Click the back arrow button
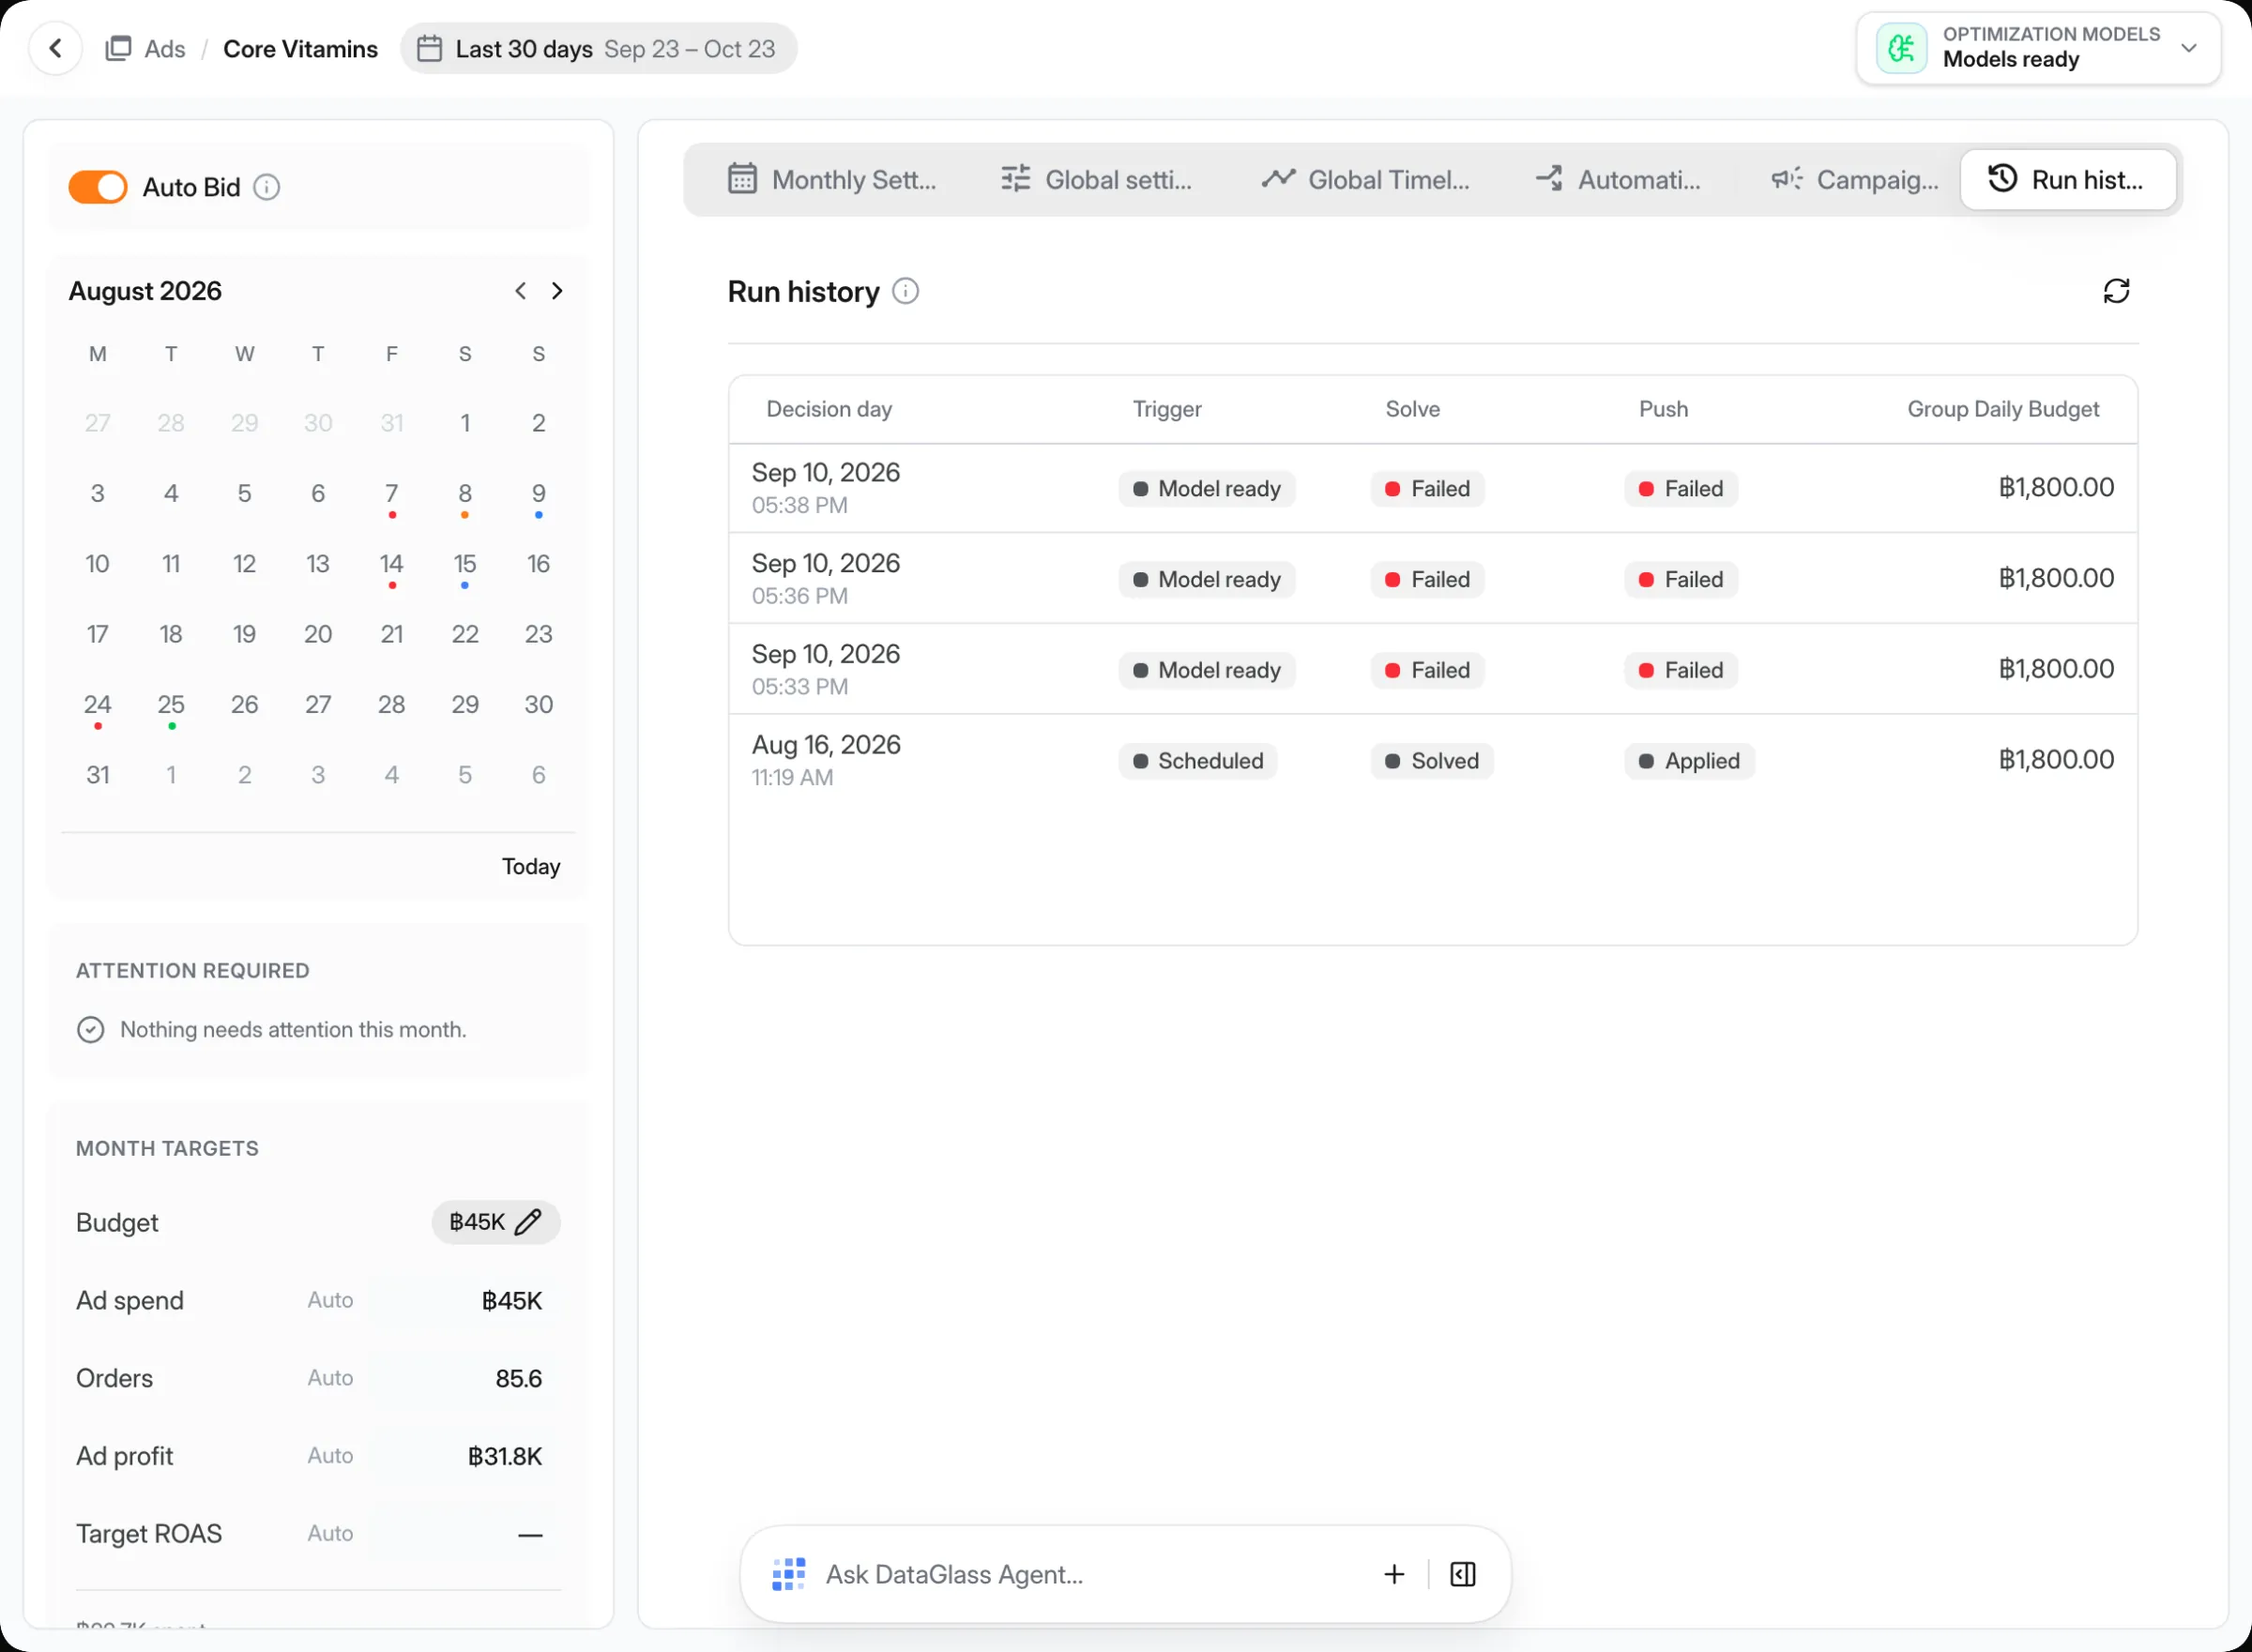The width and height of the screenshot is (2252, 1652). [55, 48]
